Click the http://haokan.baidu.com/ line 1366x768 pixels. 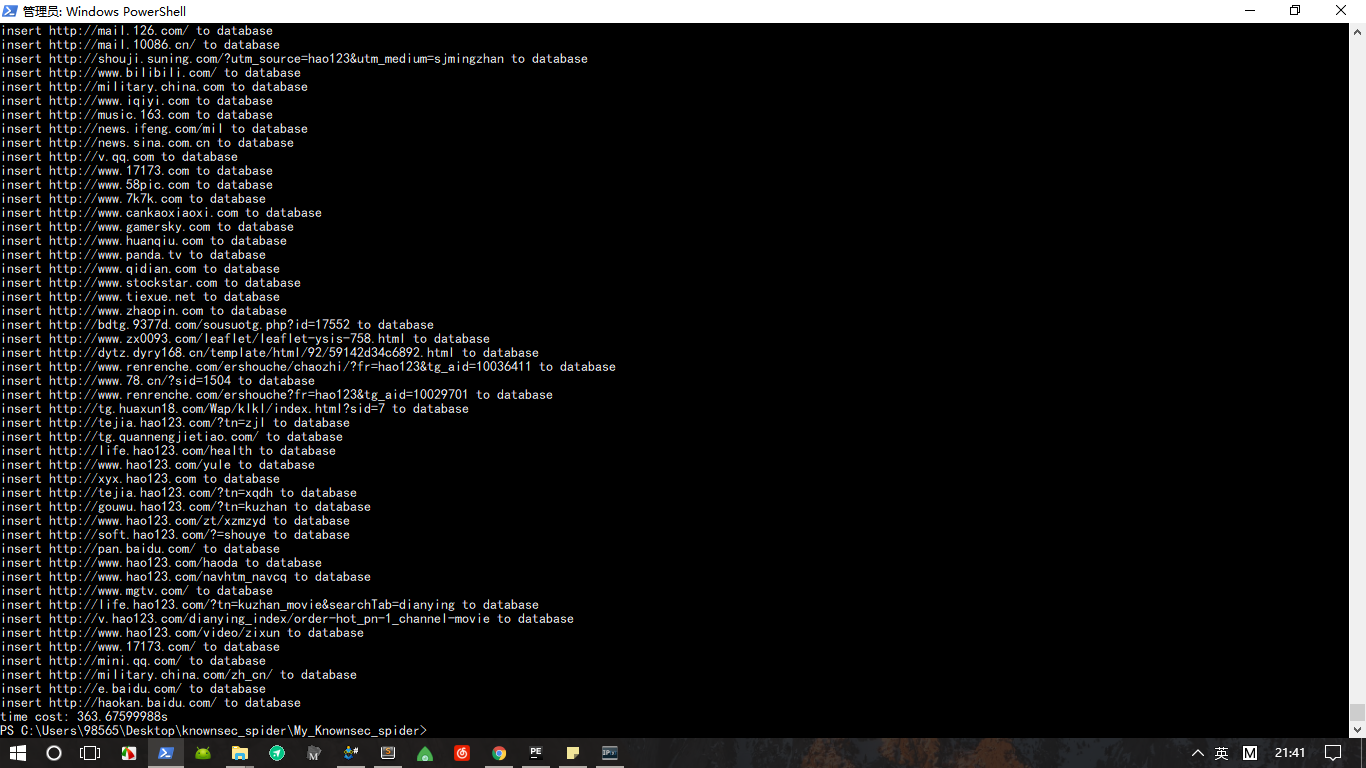pos(151,703)
